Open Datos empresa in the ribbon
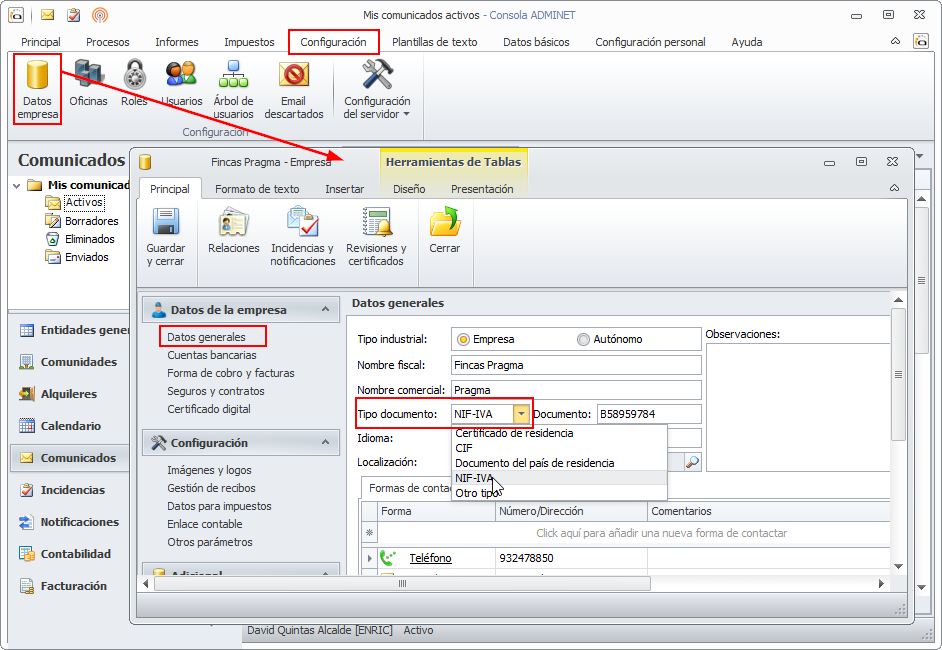 coord(37,89)
